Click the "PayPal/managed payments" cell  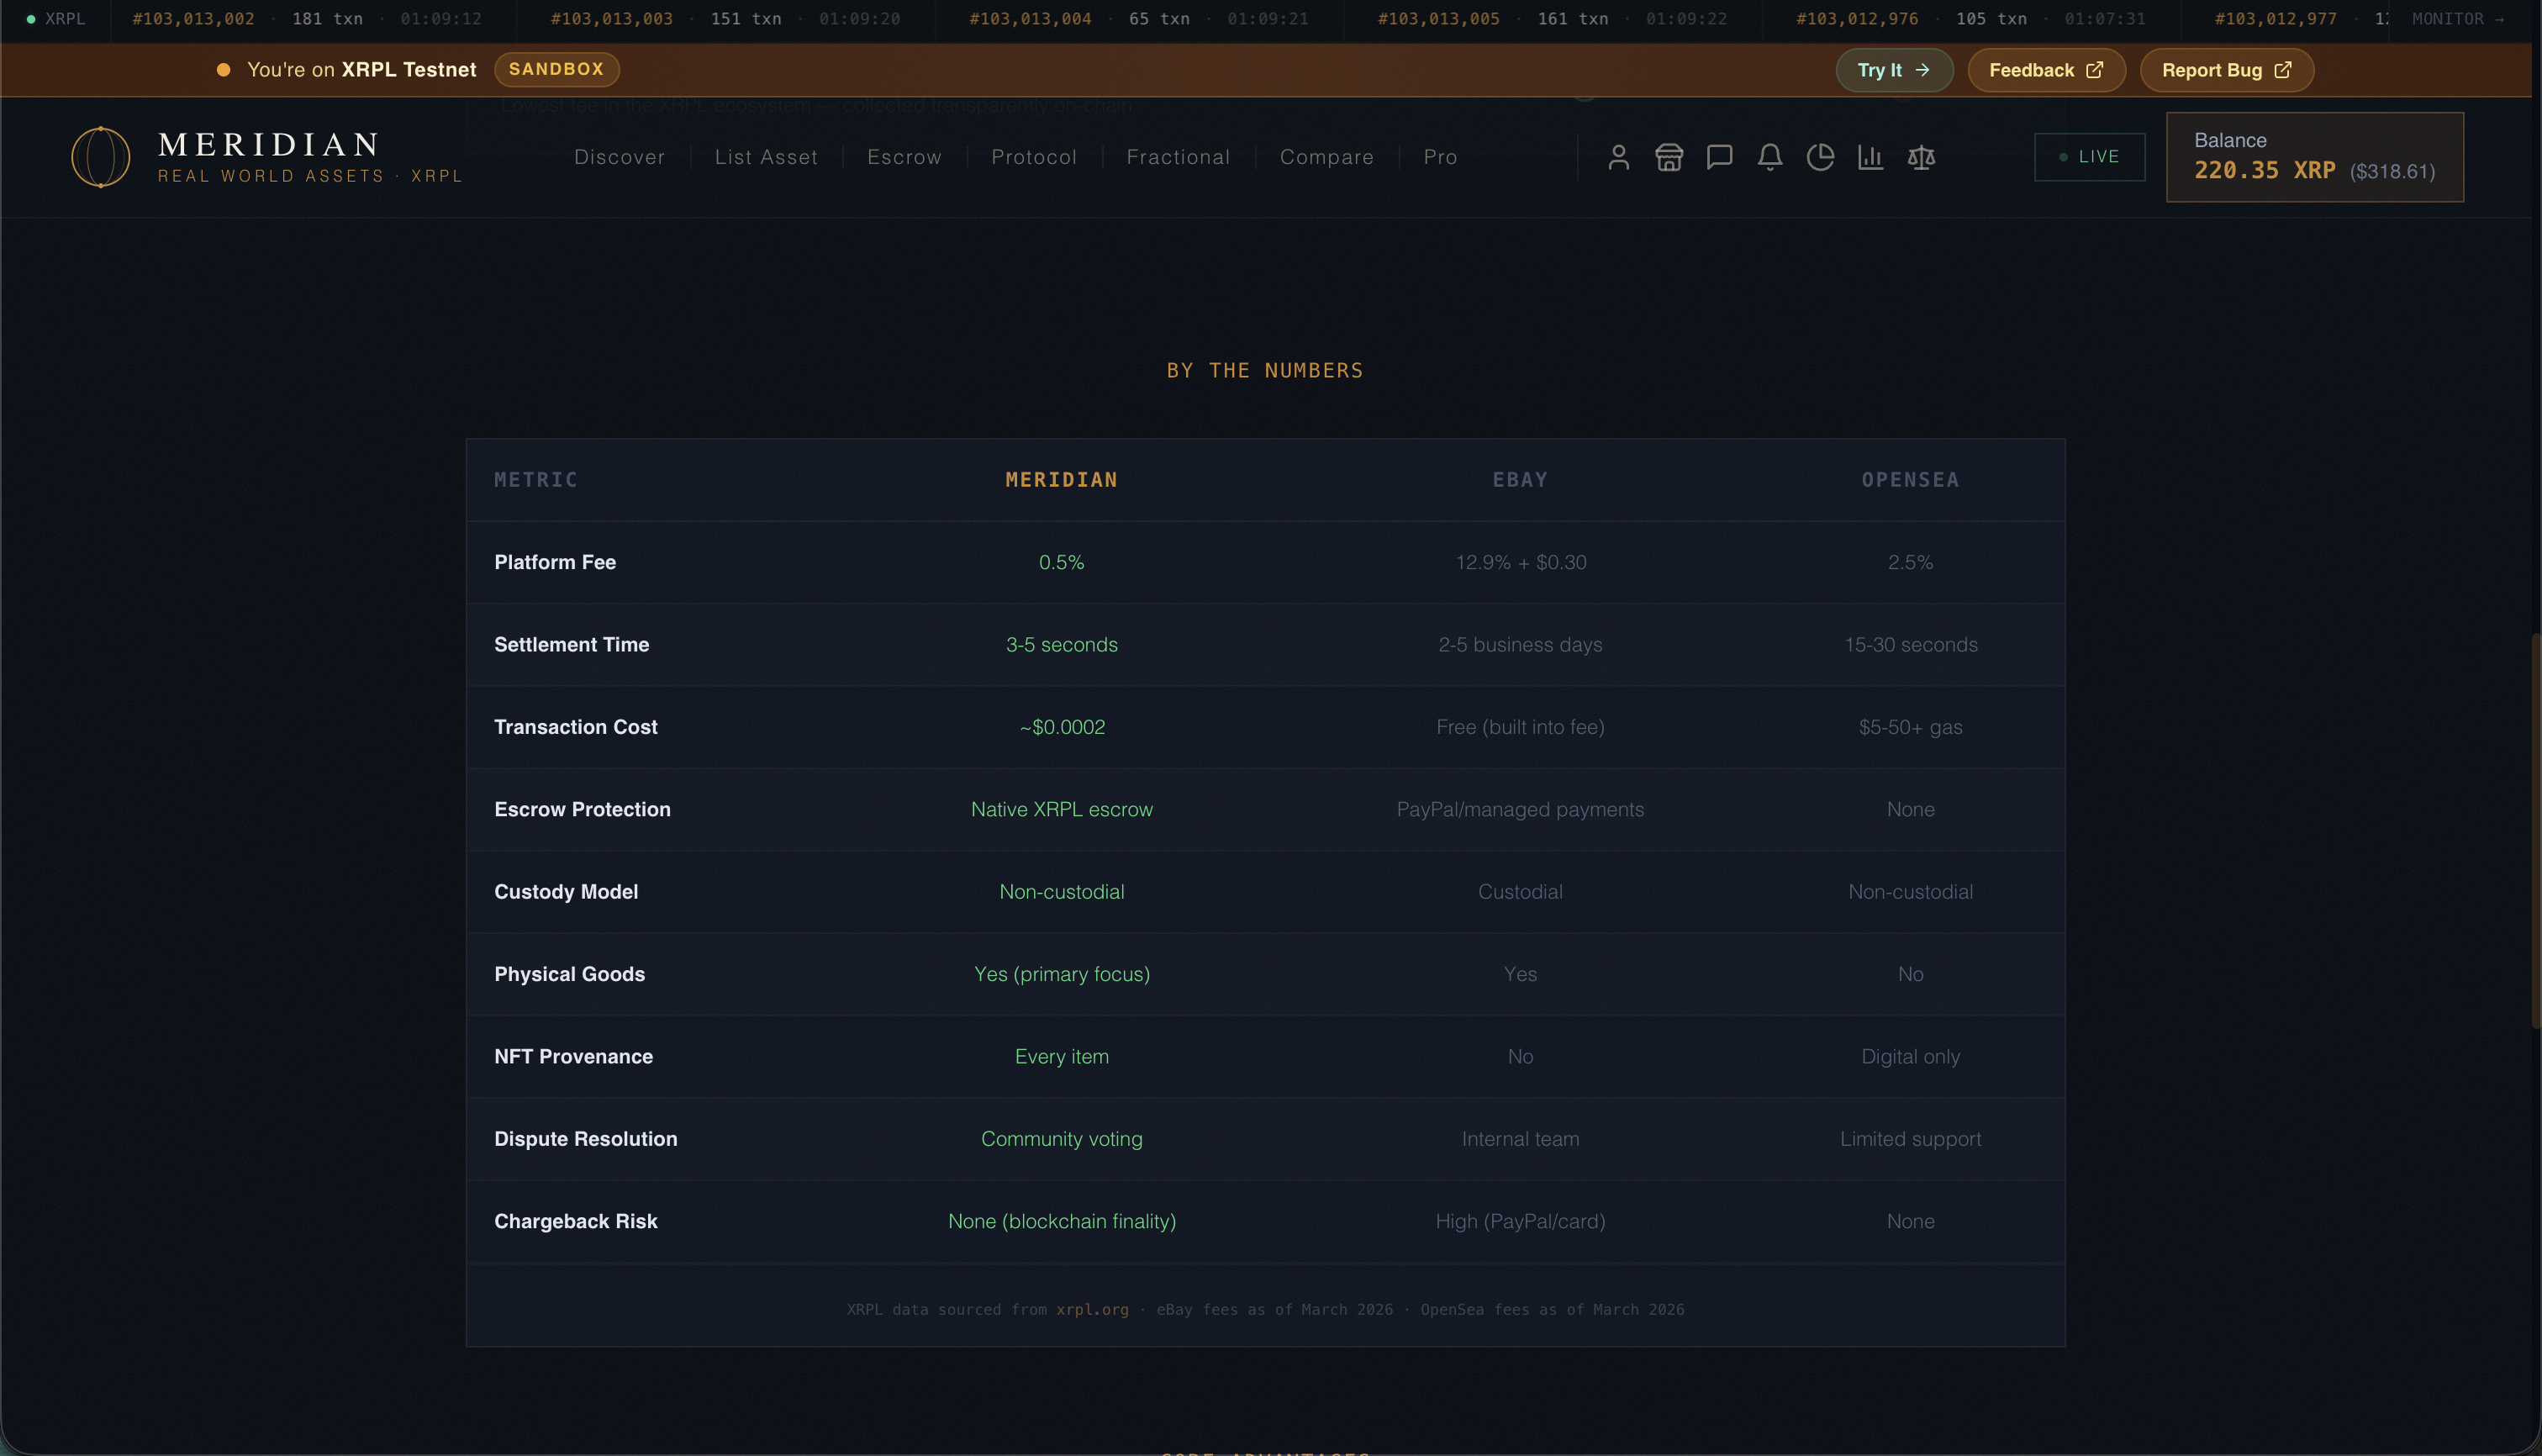(x=1520, y=810)
